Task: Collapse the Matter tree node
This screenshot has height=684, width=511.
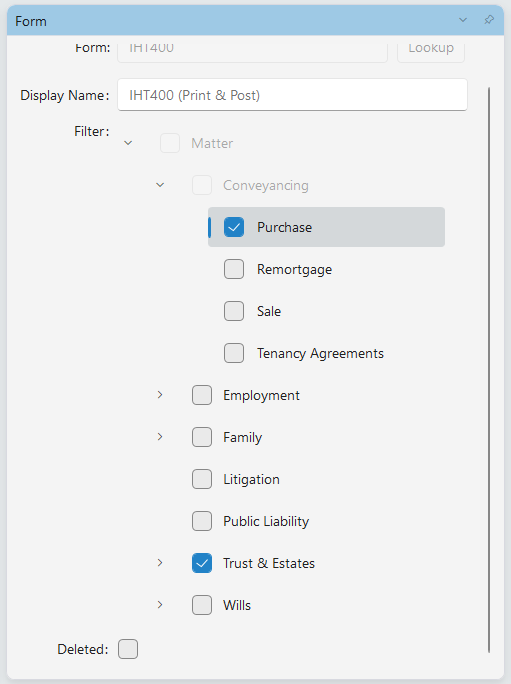Action: pos(128,143)
